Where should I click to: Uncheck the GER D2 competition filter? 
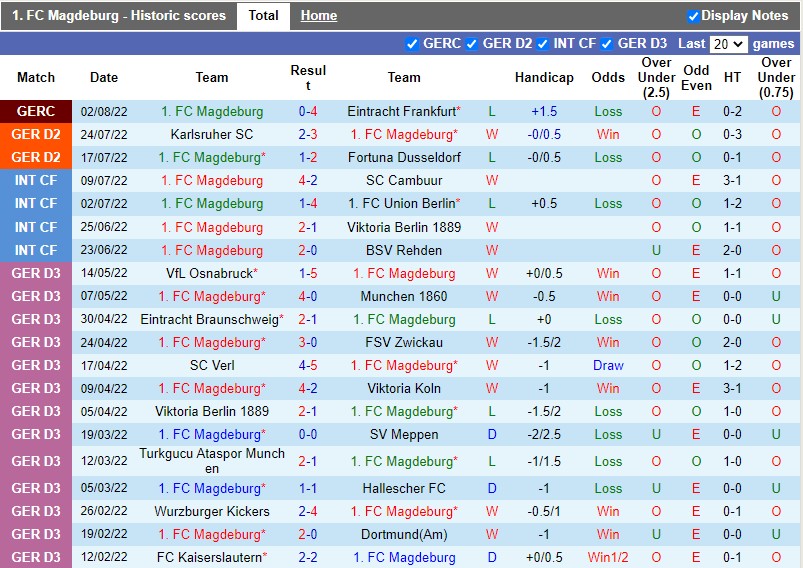click(471, 44)
